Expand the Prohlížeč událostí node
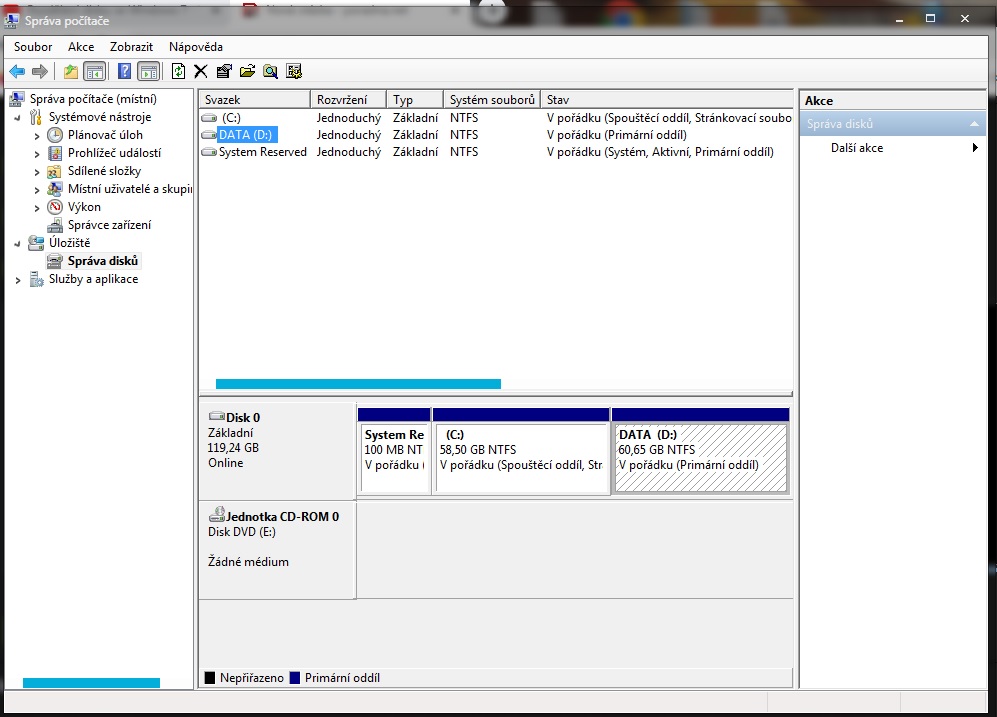This screenshot has width=997, height=717. [x=37, y=153]
